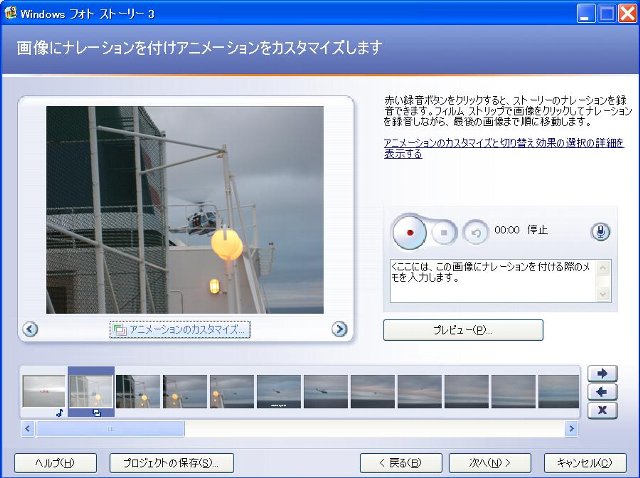640x478 pixels.
Task: Select the third filmstrip thumbnail
Action: pos(138,391)
